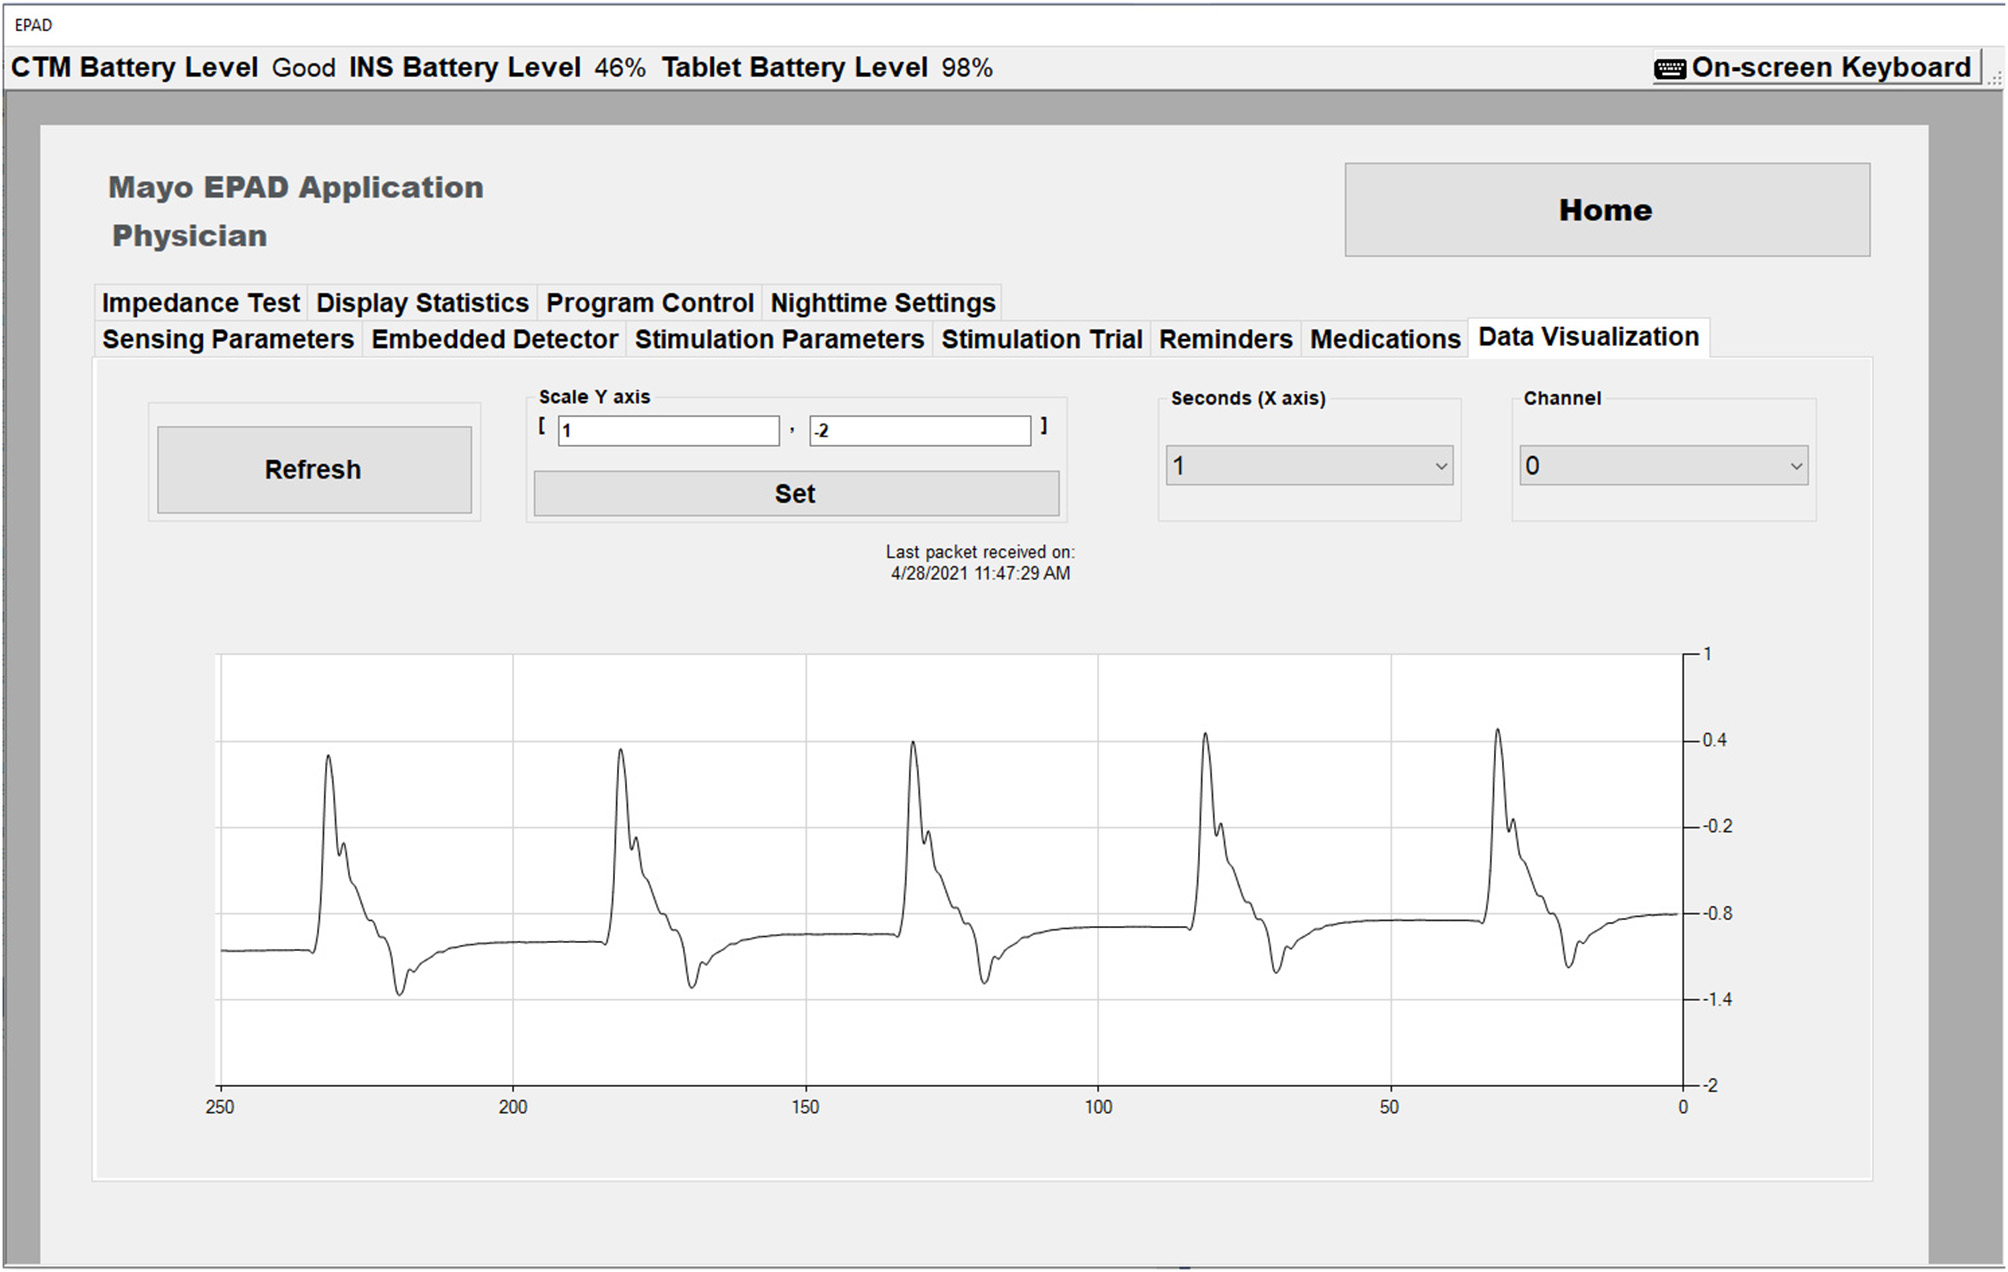Click the Refresh button
The image size is (2008, 1272).
tap(314, 470)
